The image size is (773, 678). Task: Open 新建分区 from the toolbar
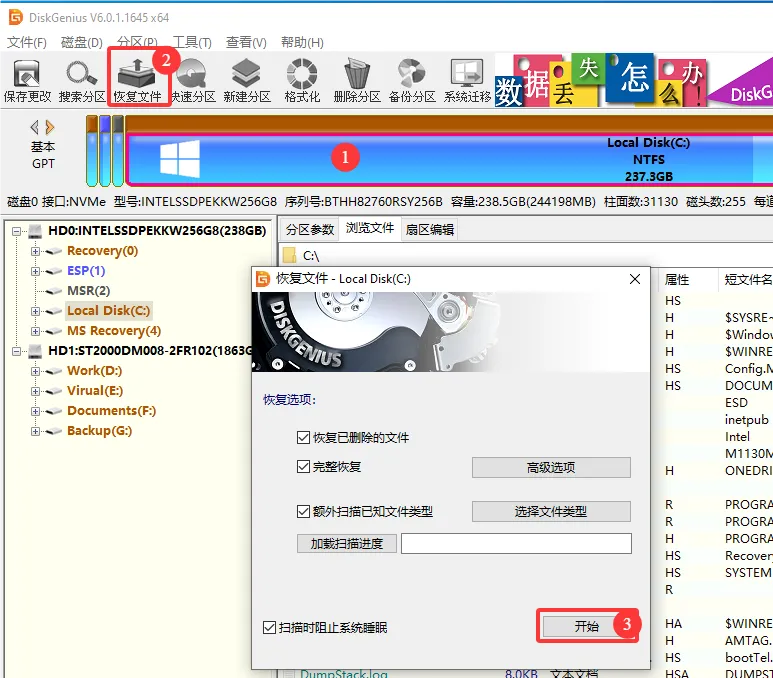pos(247,81)
